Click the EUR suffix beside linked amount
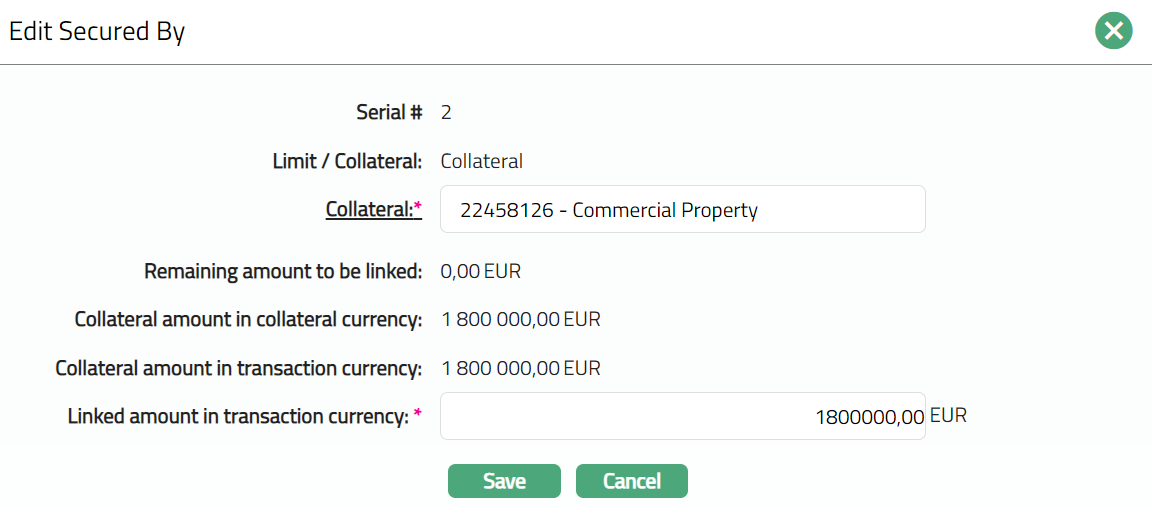Image resolution: width=1152 pixels, height=508 pixels. point(948,415)
